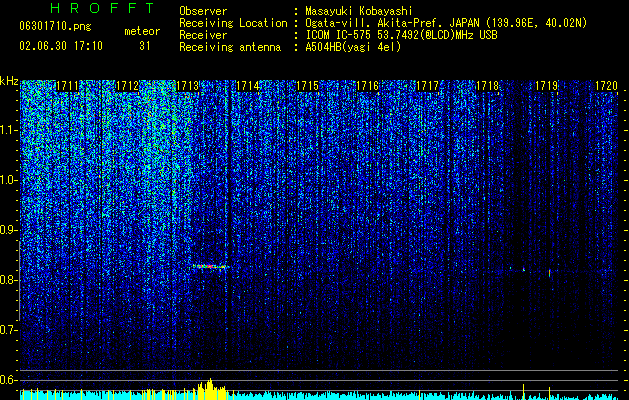Click the 1713 time marker

click(187, 86)
